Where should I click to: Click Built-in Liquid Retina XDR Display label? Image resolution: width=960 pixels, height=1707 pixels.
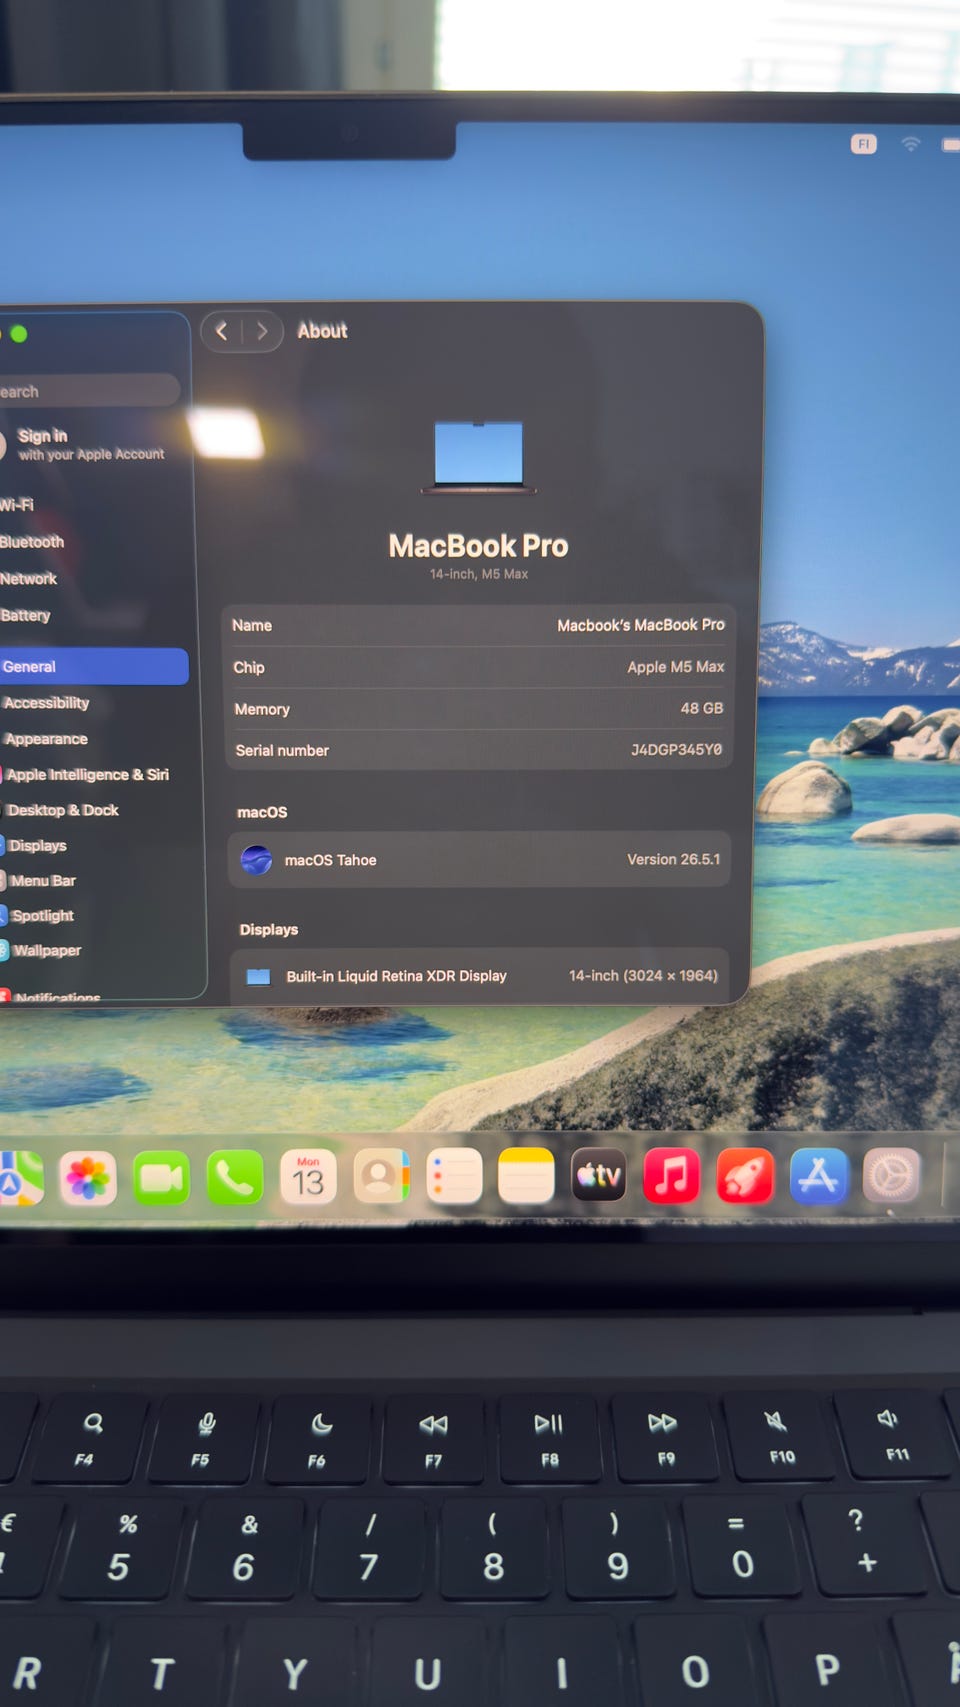(396, 976)
